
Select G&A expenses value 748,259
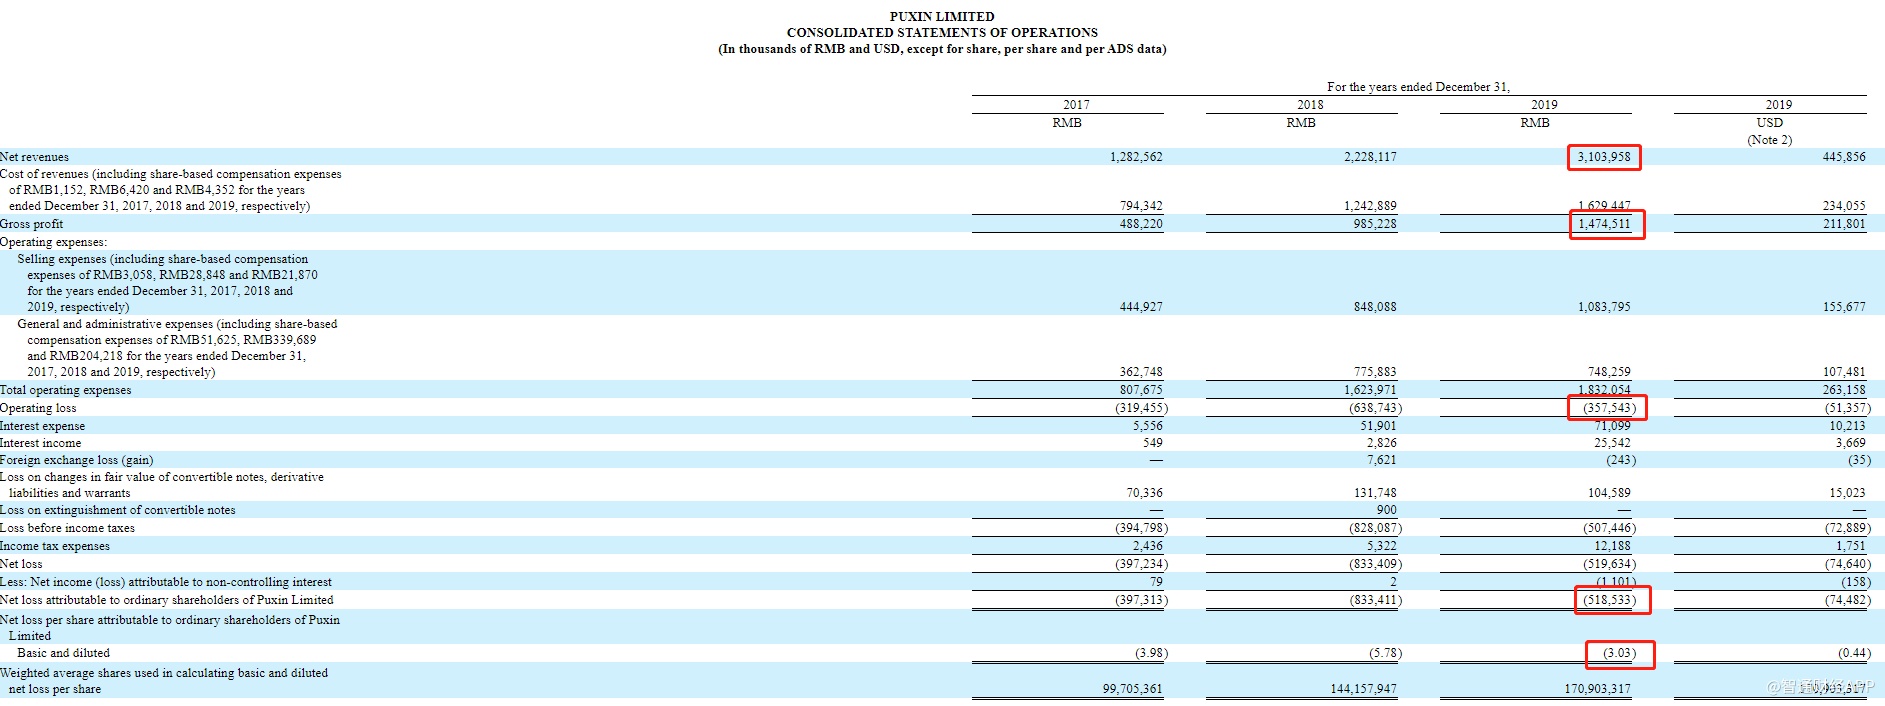[x=1609, y=372]
